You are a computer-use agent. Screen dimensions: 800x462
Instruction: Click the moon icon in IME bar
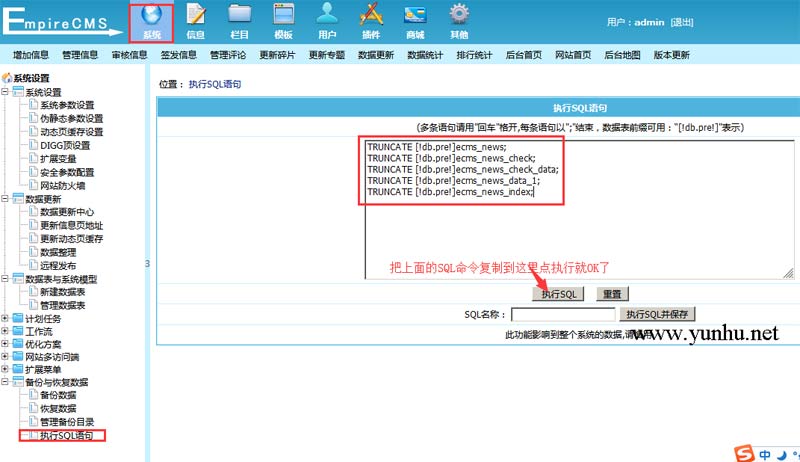click(x=782, y=454)
